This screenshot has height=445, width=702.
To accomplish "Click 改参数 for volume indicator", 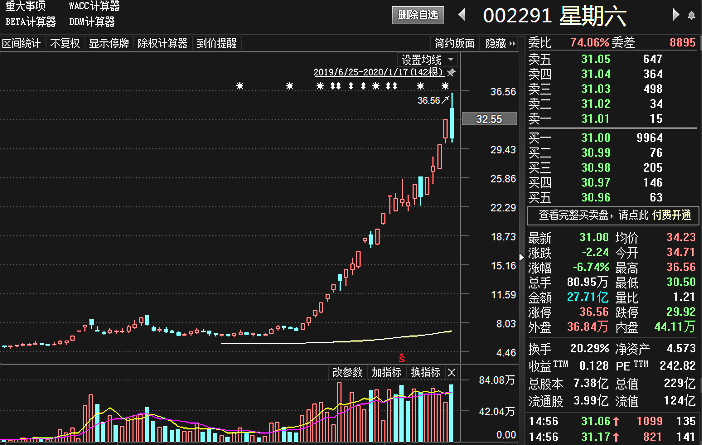I will click(347, 372).
